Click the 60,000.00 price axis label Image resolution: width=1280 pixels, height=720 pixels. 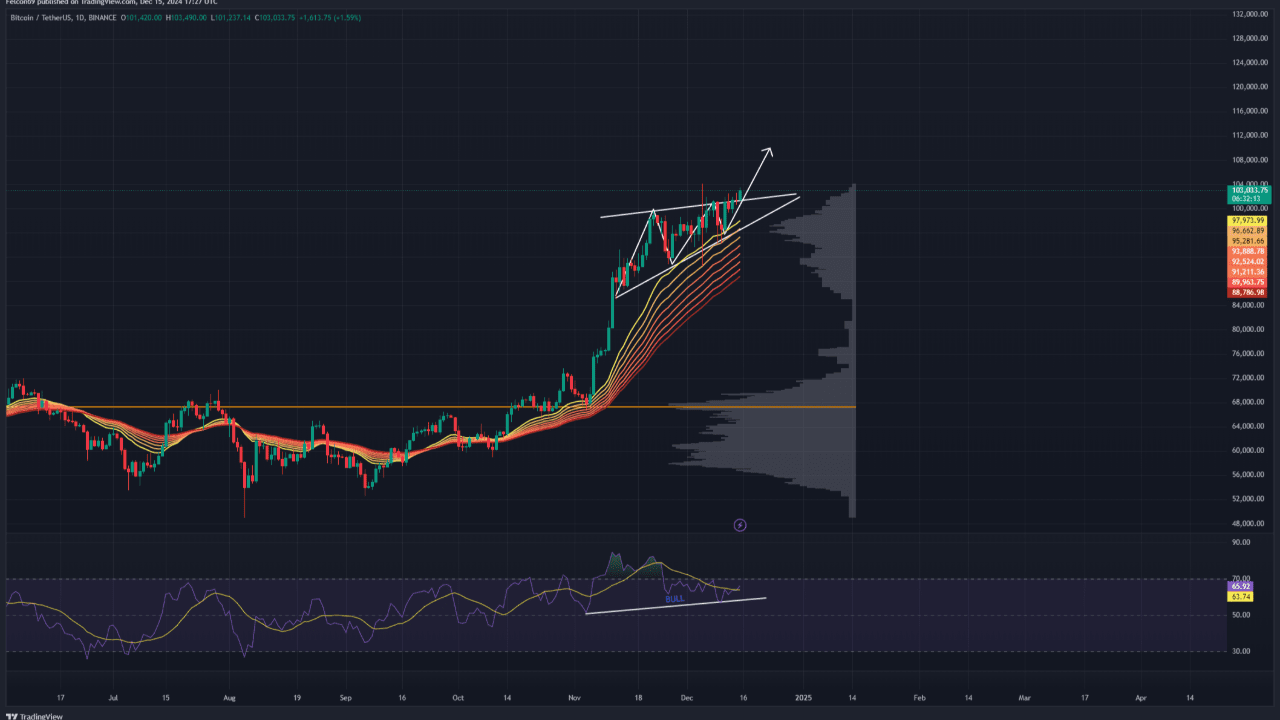click(x=1249, y=450)
